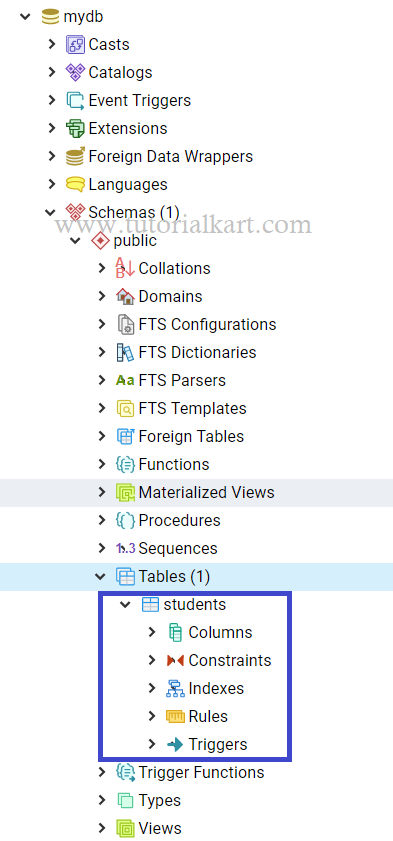Click the Columns node icon
Viewport: 393px width, 841px height.
point(175,632)
